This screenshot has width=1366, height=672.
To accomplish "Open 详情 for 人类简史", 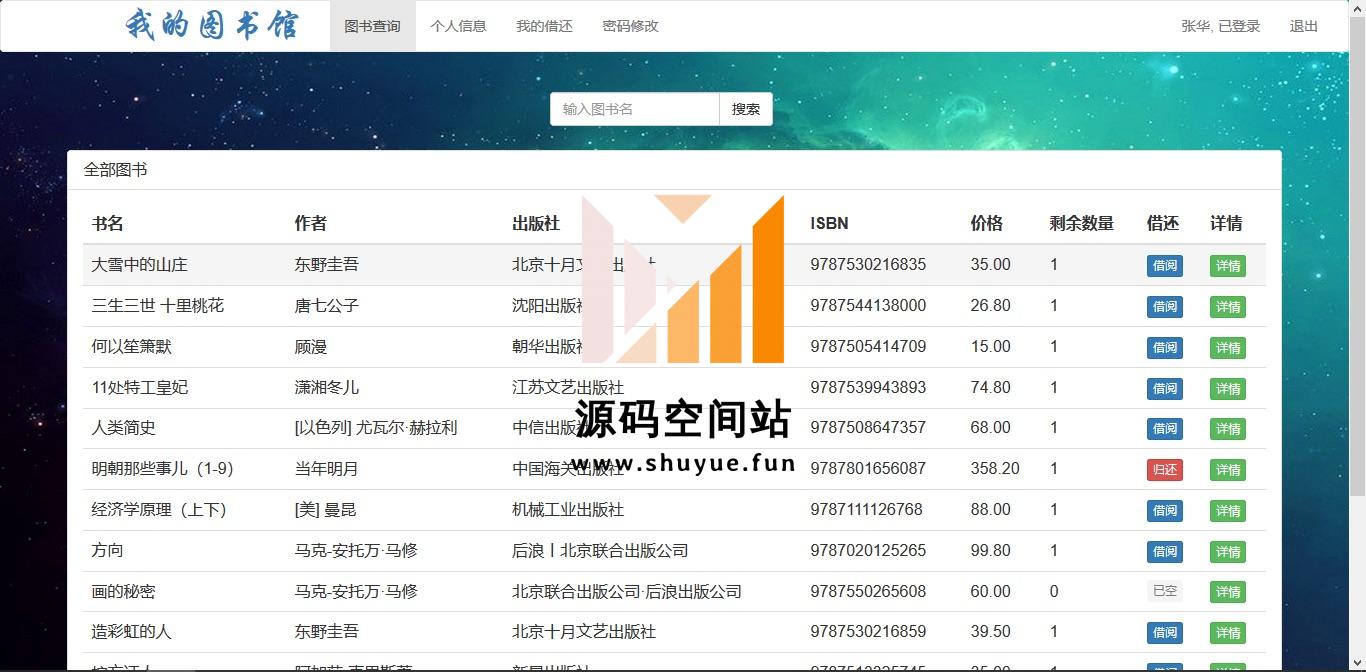I will 1227,429.
